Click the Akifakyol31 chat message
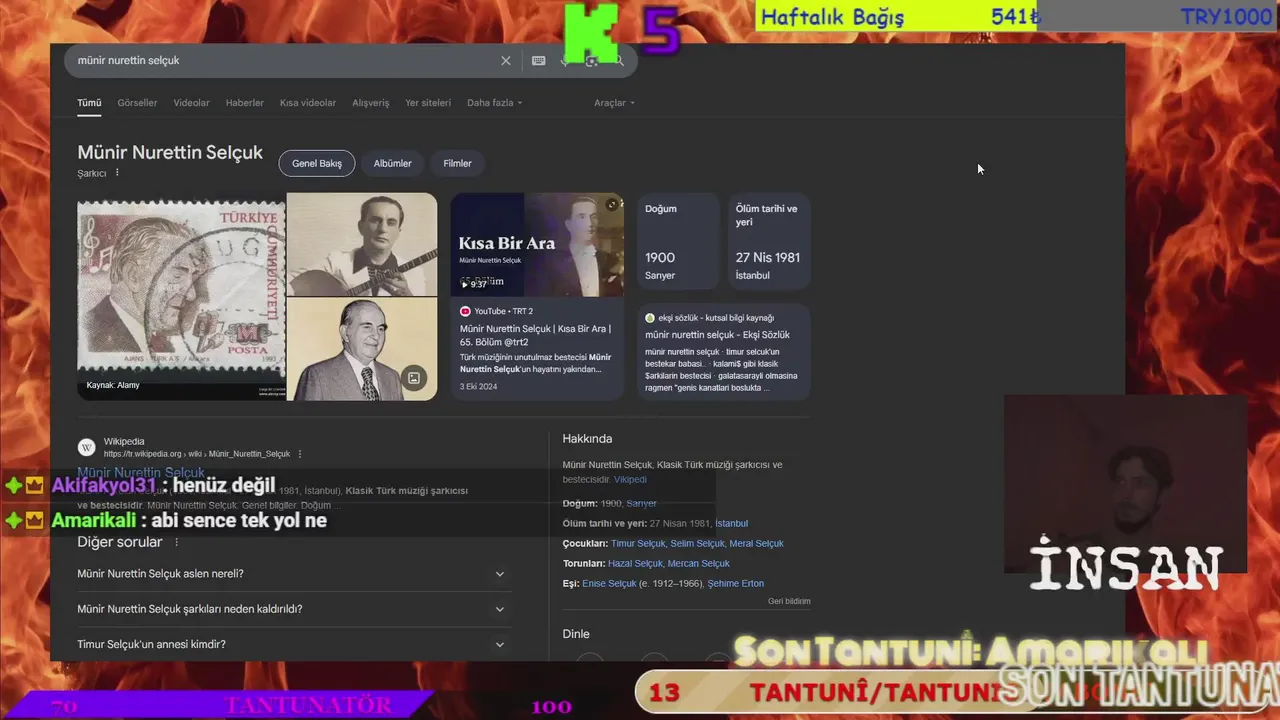 pos(163,486)
